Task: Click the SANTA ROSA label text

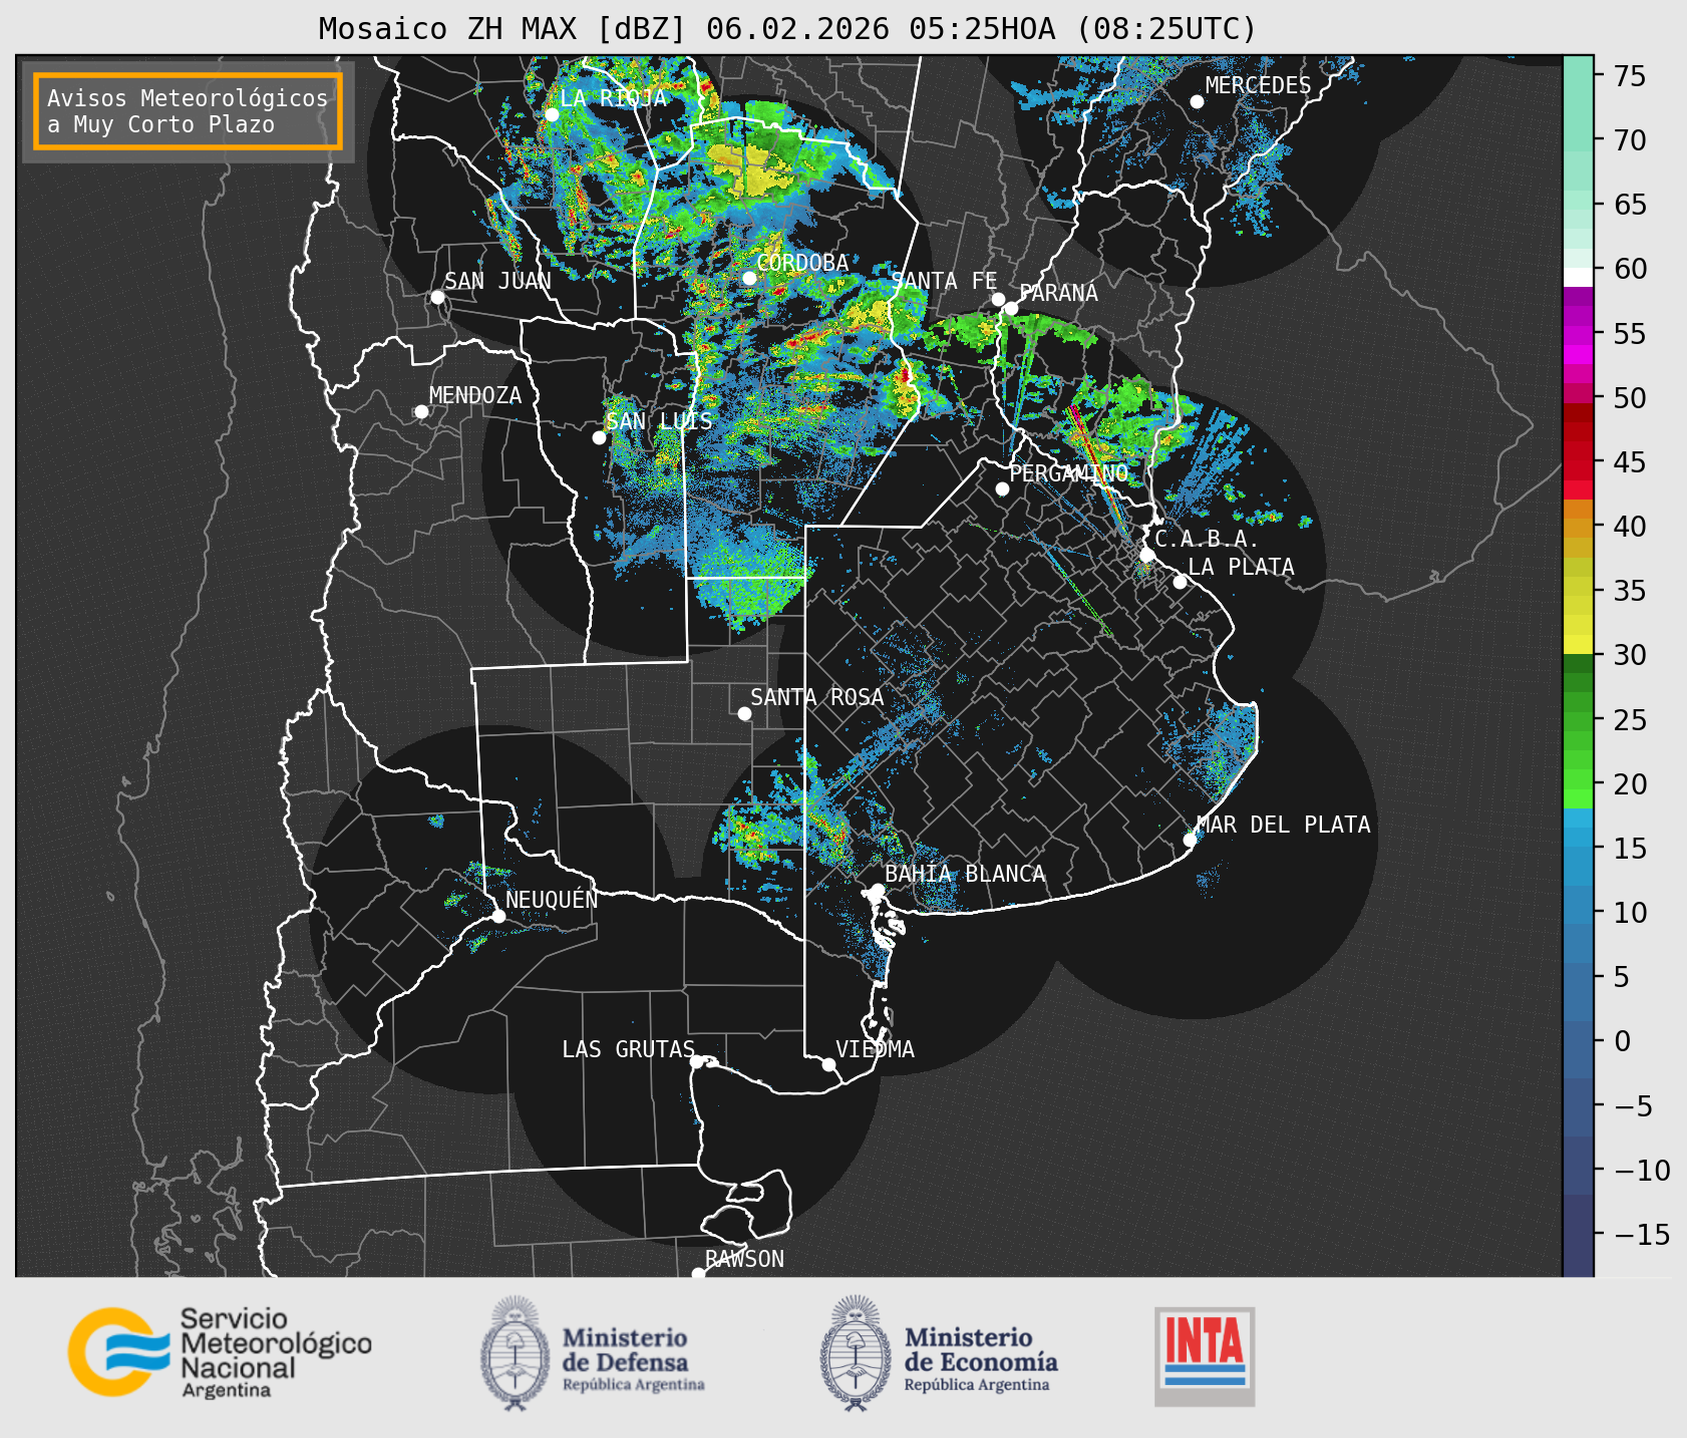Action: [817, 697]
